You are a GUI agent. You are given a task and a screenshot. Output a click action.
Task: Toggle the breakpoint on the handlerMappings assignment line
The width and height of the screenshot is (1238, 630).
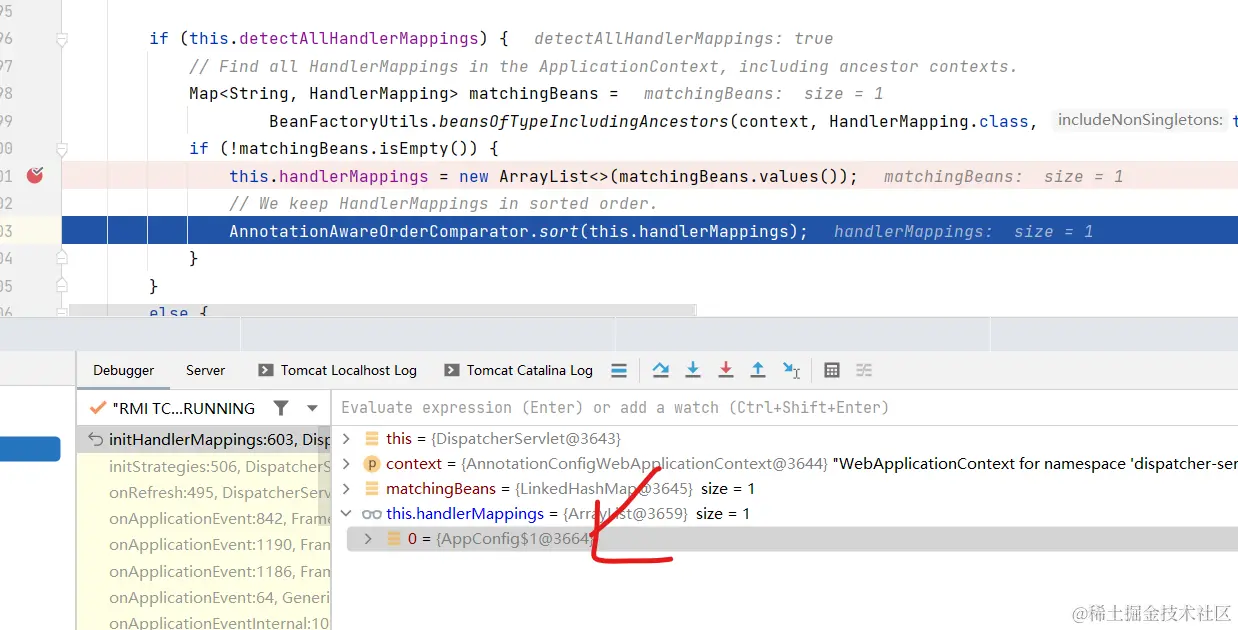36,176
